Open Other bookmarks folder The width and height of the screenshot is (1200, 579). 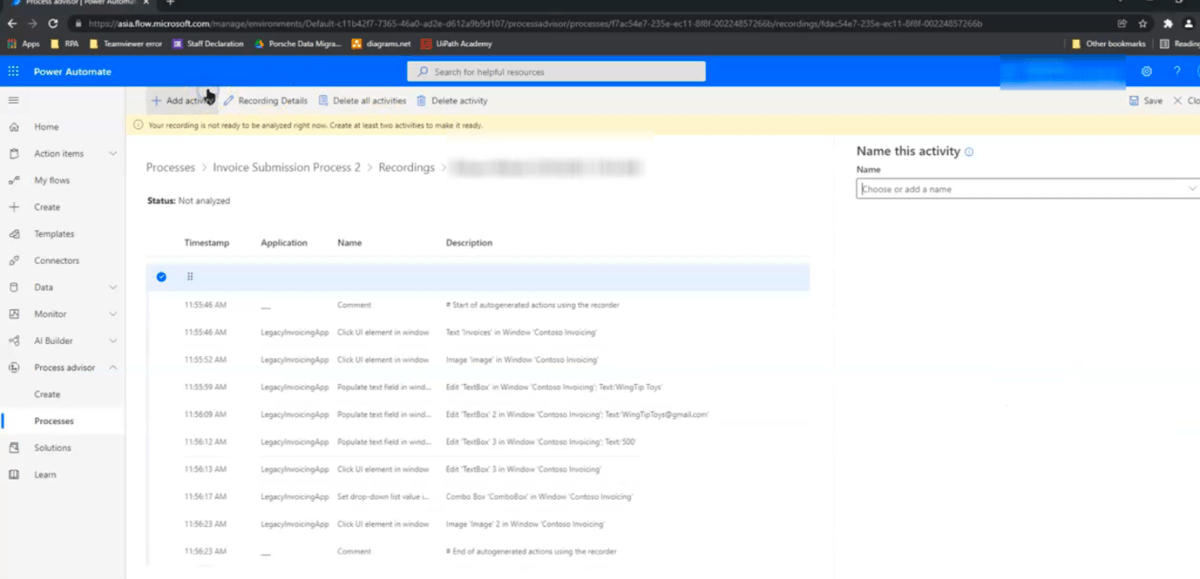coord(1108,43)
